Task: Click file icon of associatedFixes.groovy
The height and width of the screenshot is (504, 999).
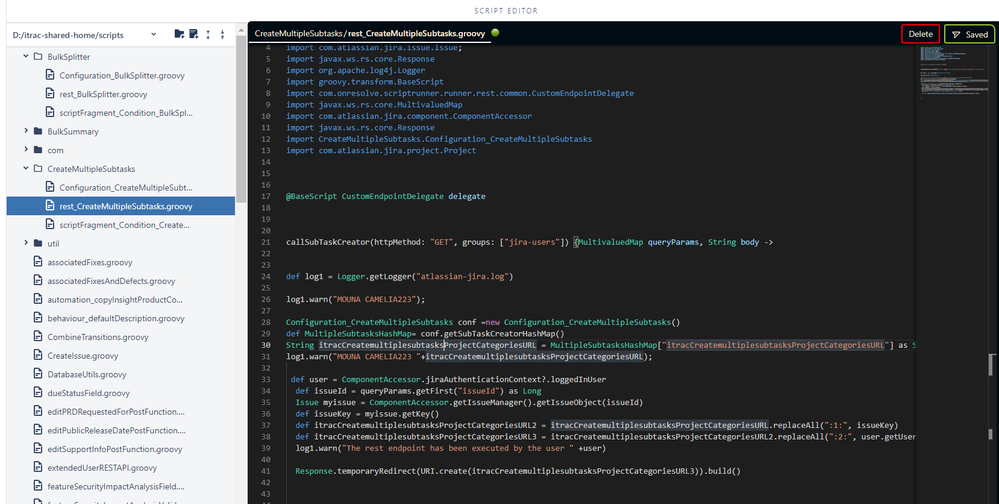Action: 38,262
